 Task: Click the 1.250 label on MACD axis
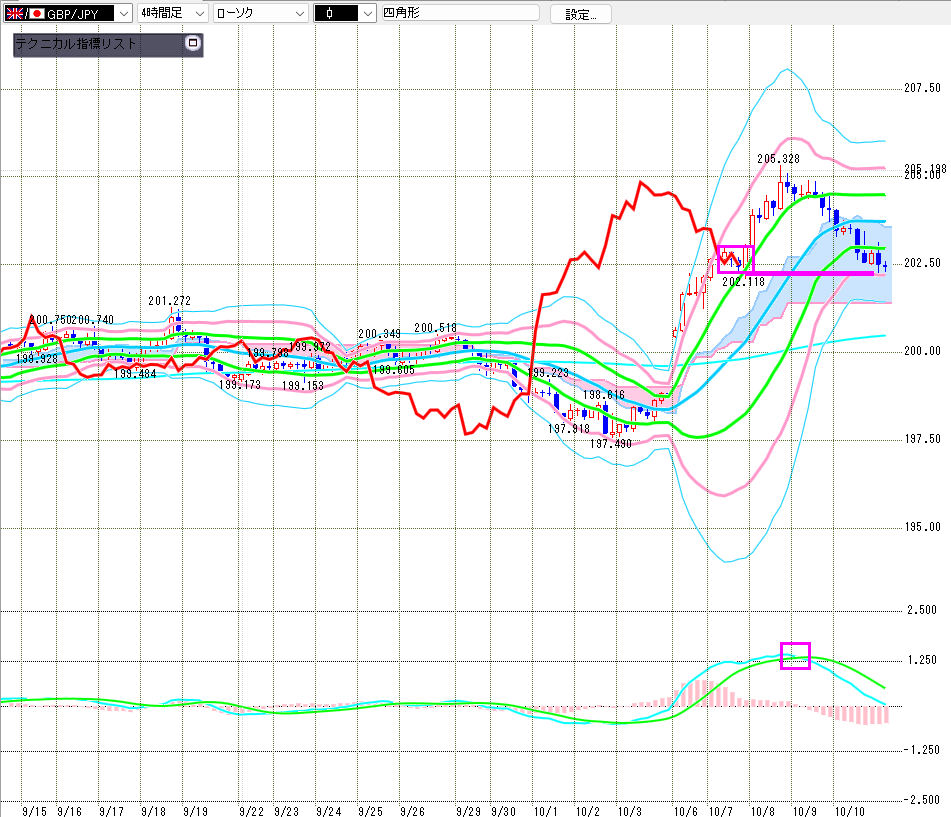[x=921, y=661]
